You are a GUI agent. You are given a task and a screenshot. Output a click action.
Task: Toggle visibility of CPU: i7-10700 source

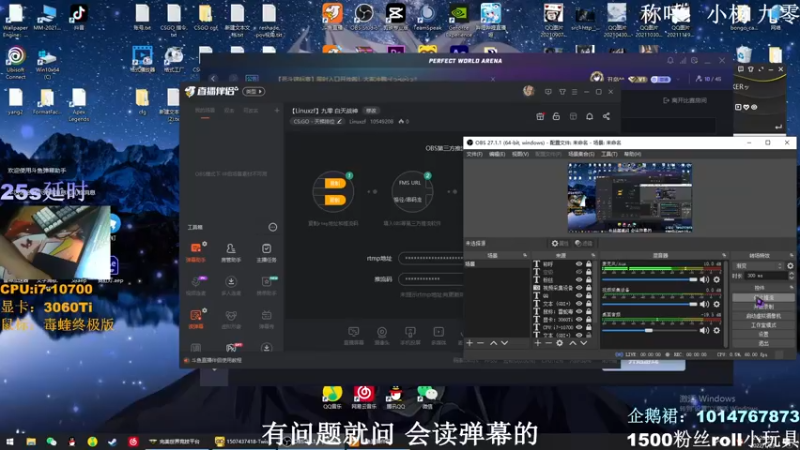click(x=579, y=327)
